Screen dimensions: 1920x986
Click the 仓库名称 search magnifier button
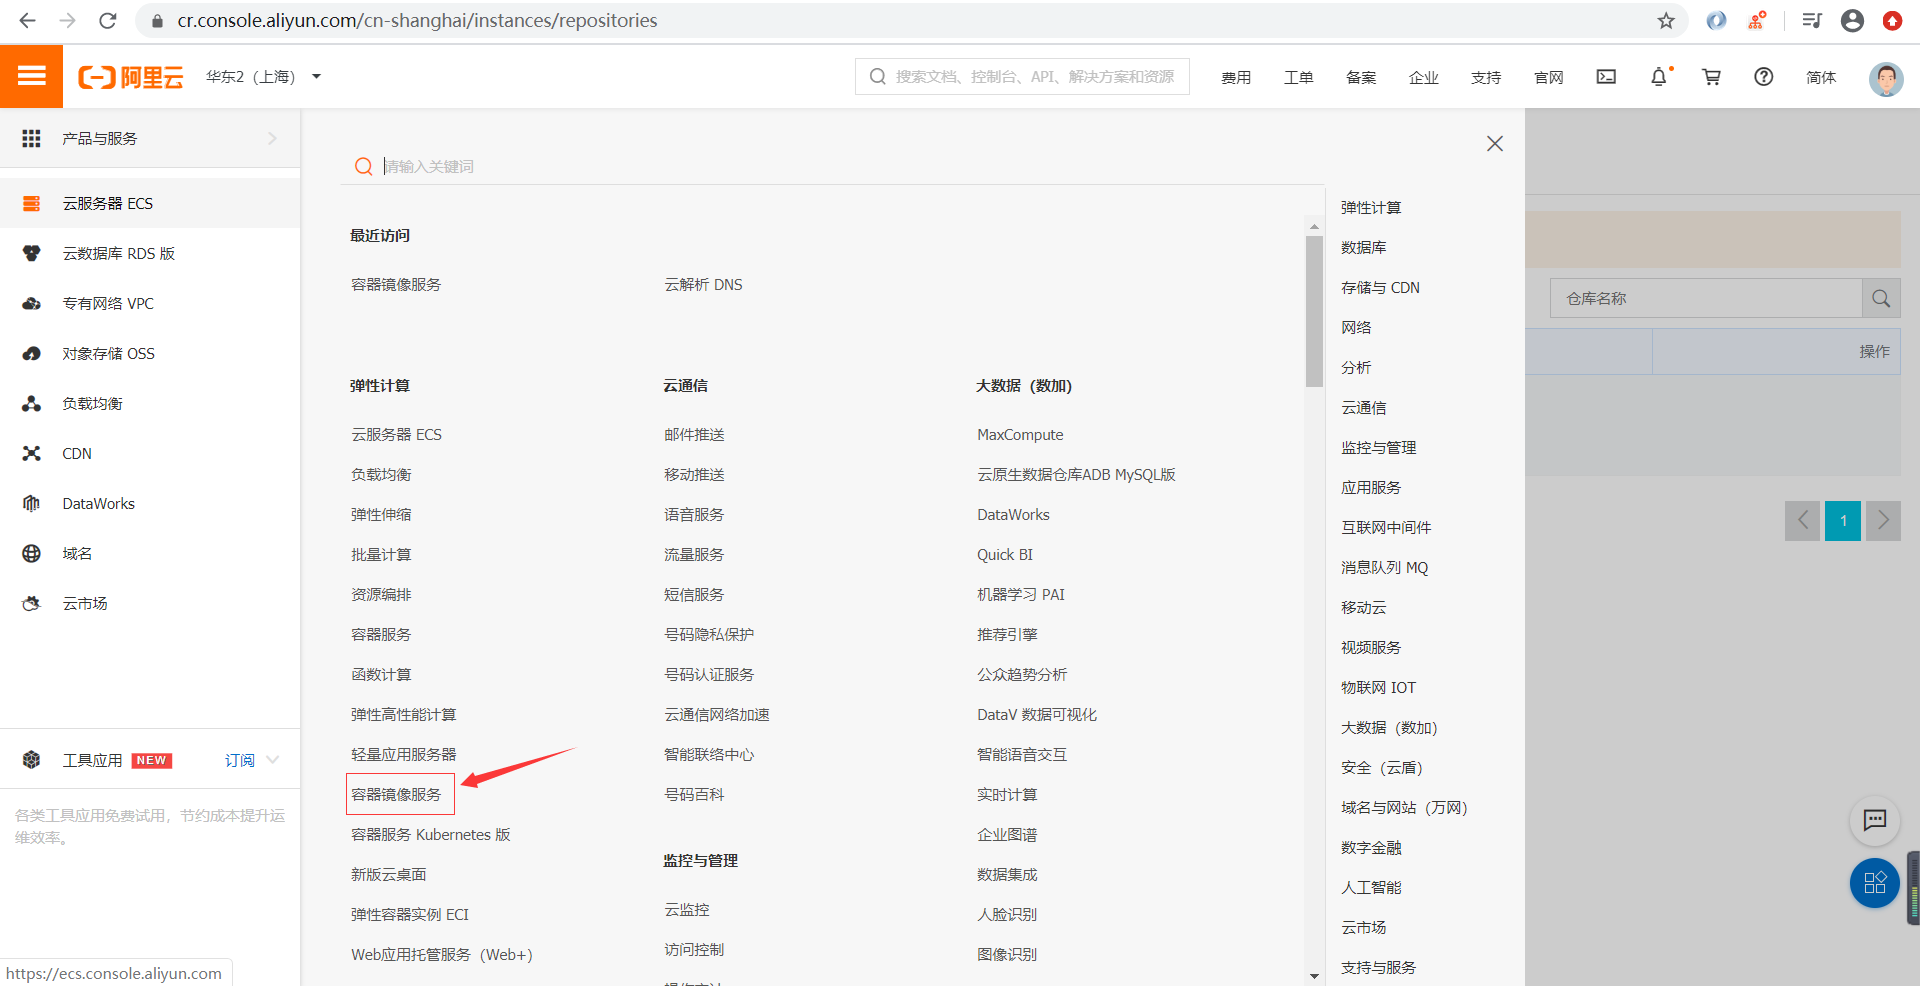point(1880,298)
